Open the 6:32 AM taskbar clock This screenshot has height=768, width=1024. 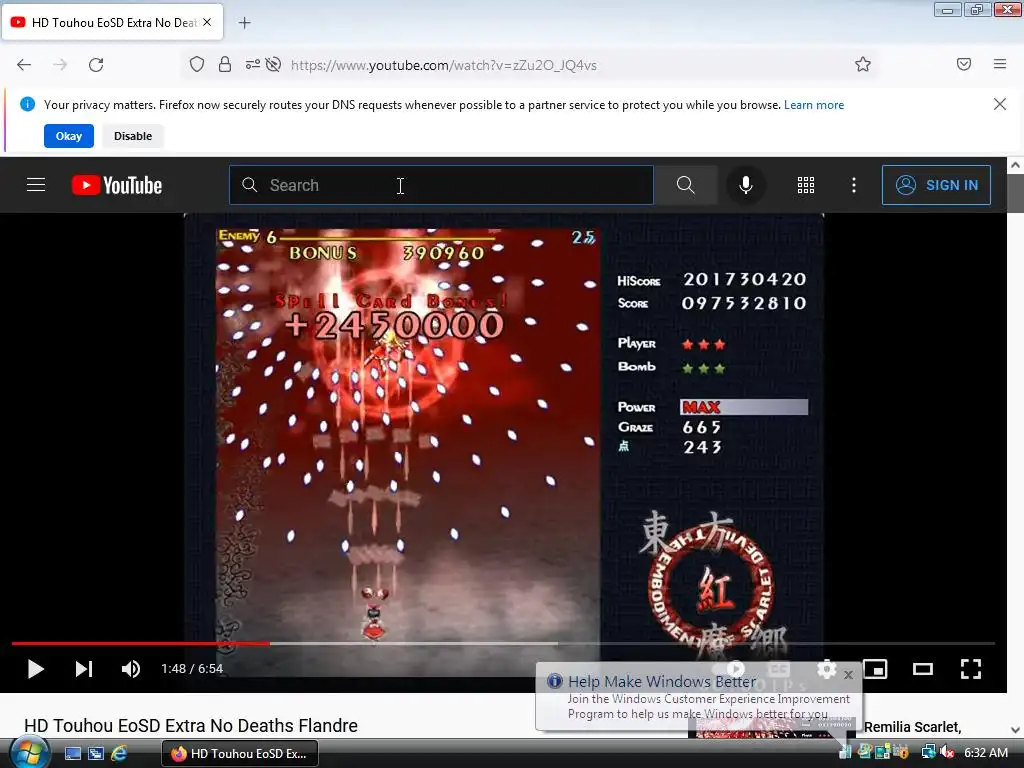[985, 753]
